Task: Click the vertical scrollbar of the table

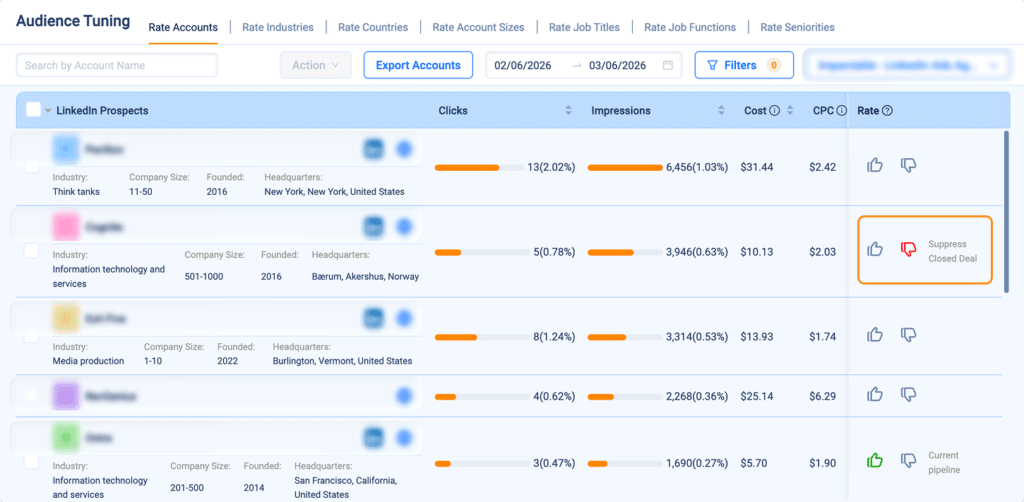Action: point(1006,212)
